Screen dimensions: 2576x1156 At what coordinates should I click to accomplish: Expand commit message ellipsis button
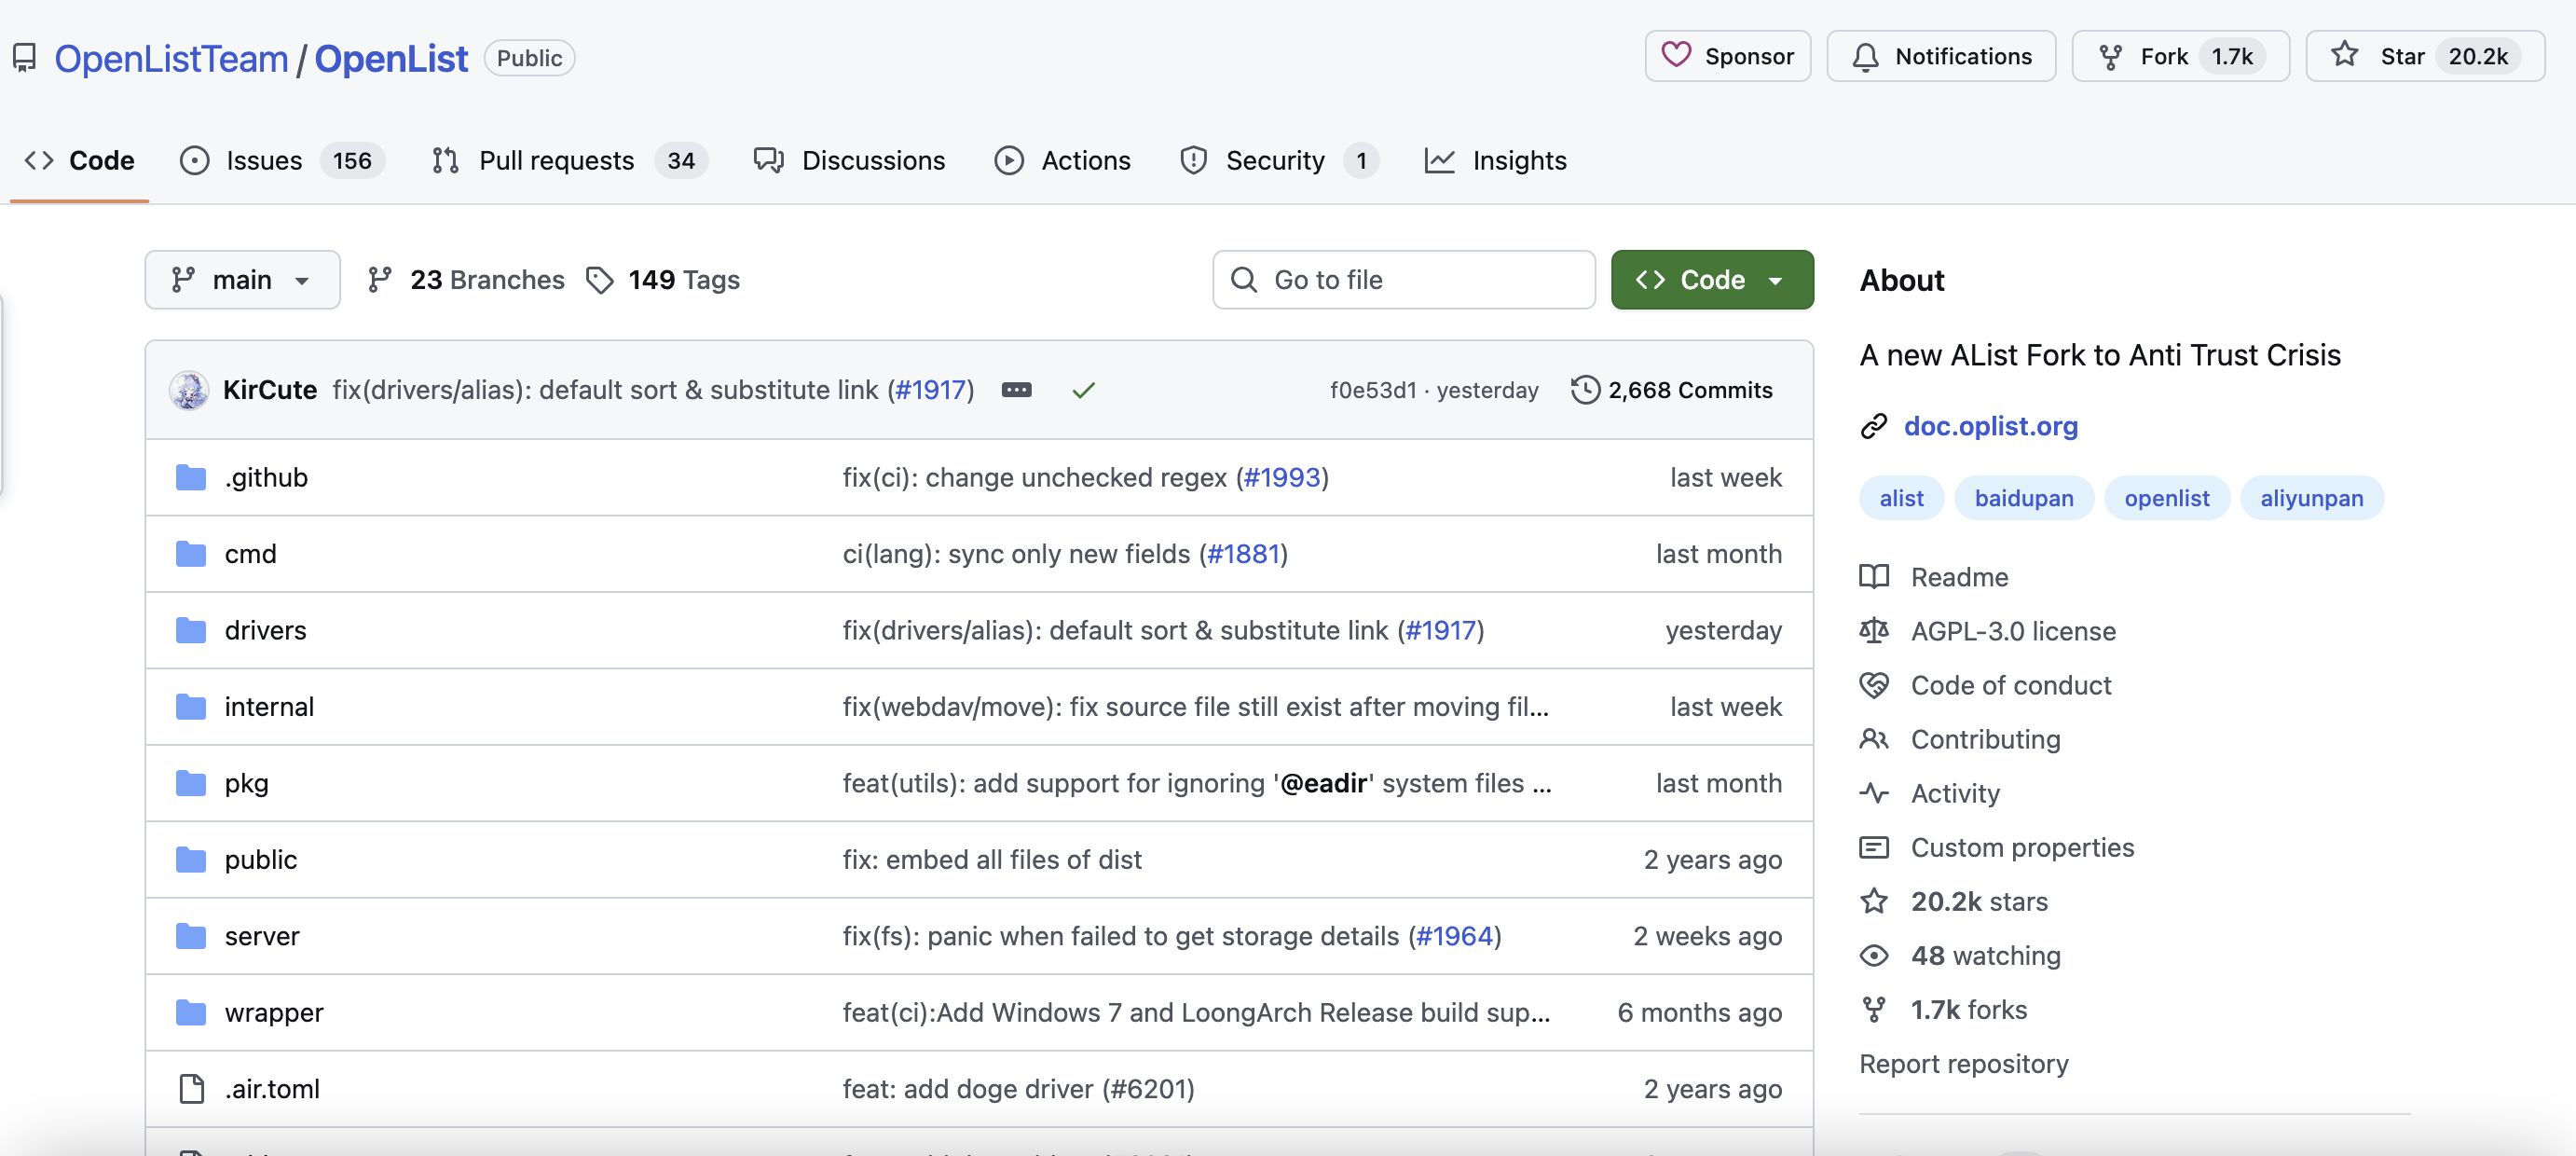[1016, 390]
